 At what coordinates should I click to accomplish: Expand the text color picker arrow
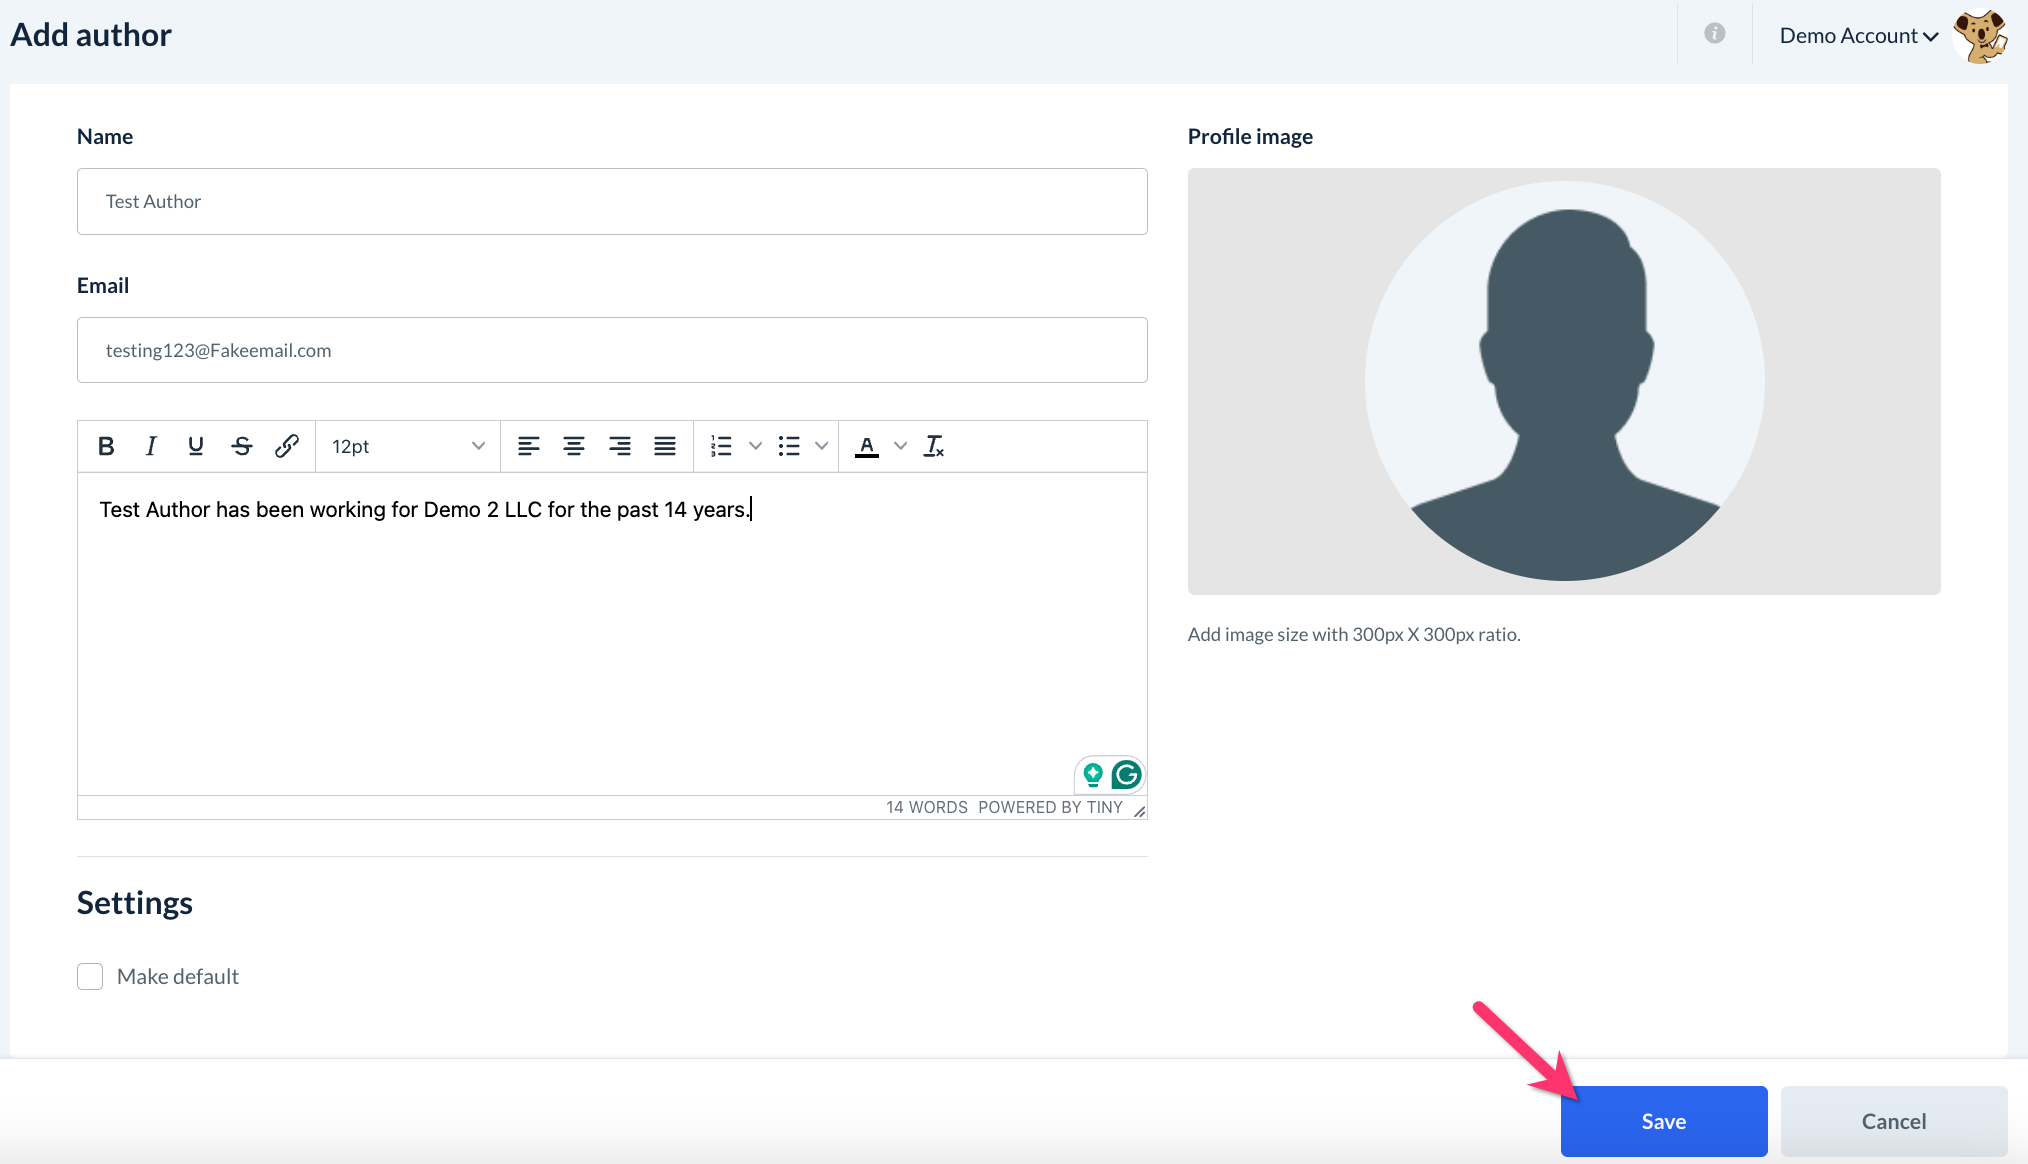tap(901, 446)
